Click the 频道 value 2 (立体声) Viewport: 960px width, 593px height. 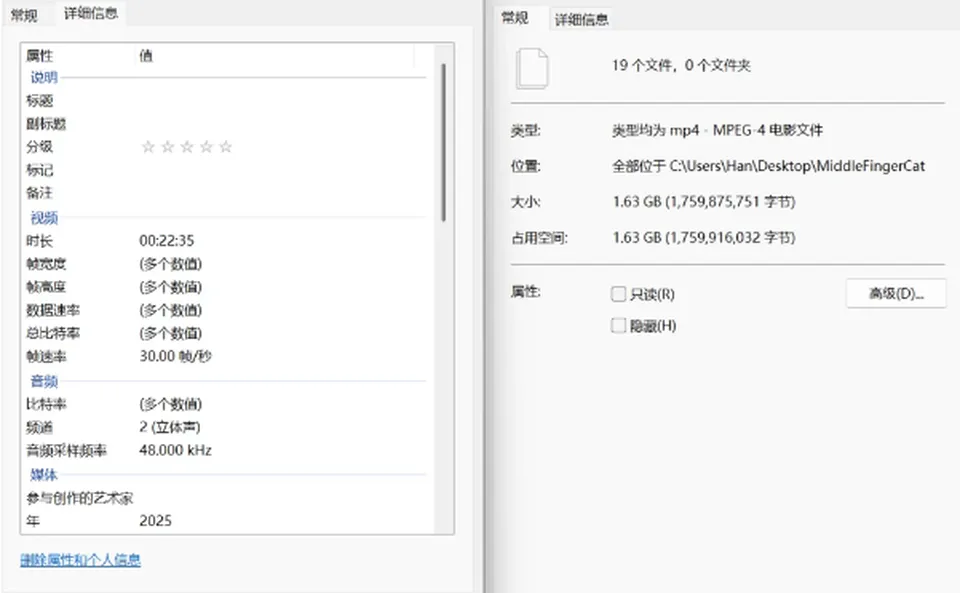point(170,427)
